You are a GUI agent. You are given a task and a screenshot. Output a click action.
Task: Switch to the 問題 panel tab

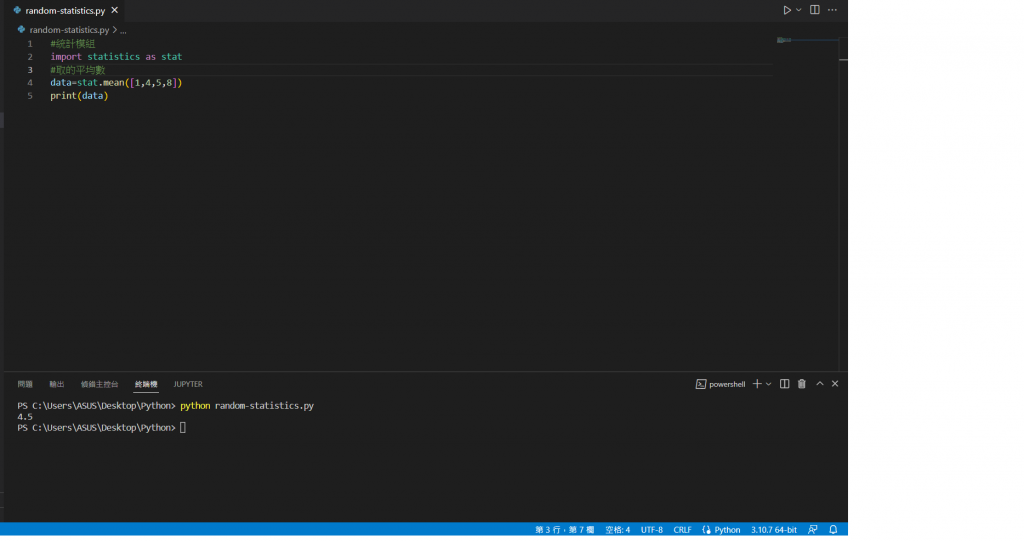[x=25, y=384]
